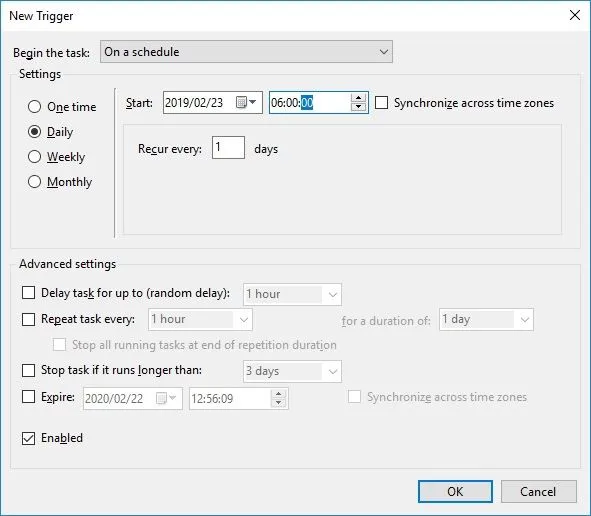The width and height of the screenshot is (591, 516).
Task: Open the duration of 1 day dropdown
Action: click(x=486, y=319)
